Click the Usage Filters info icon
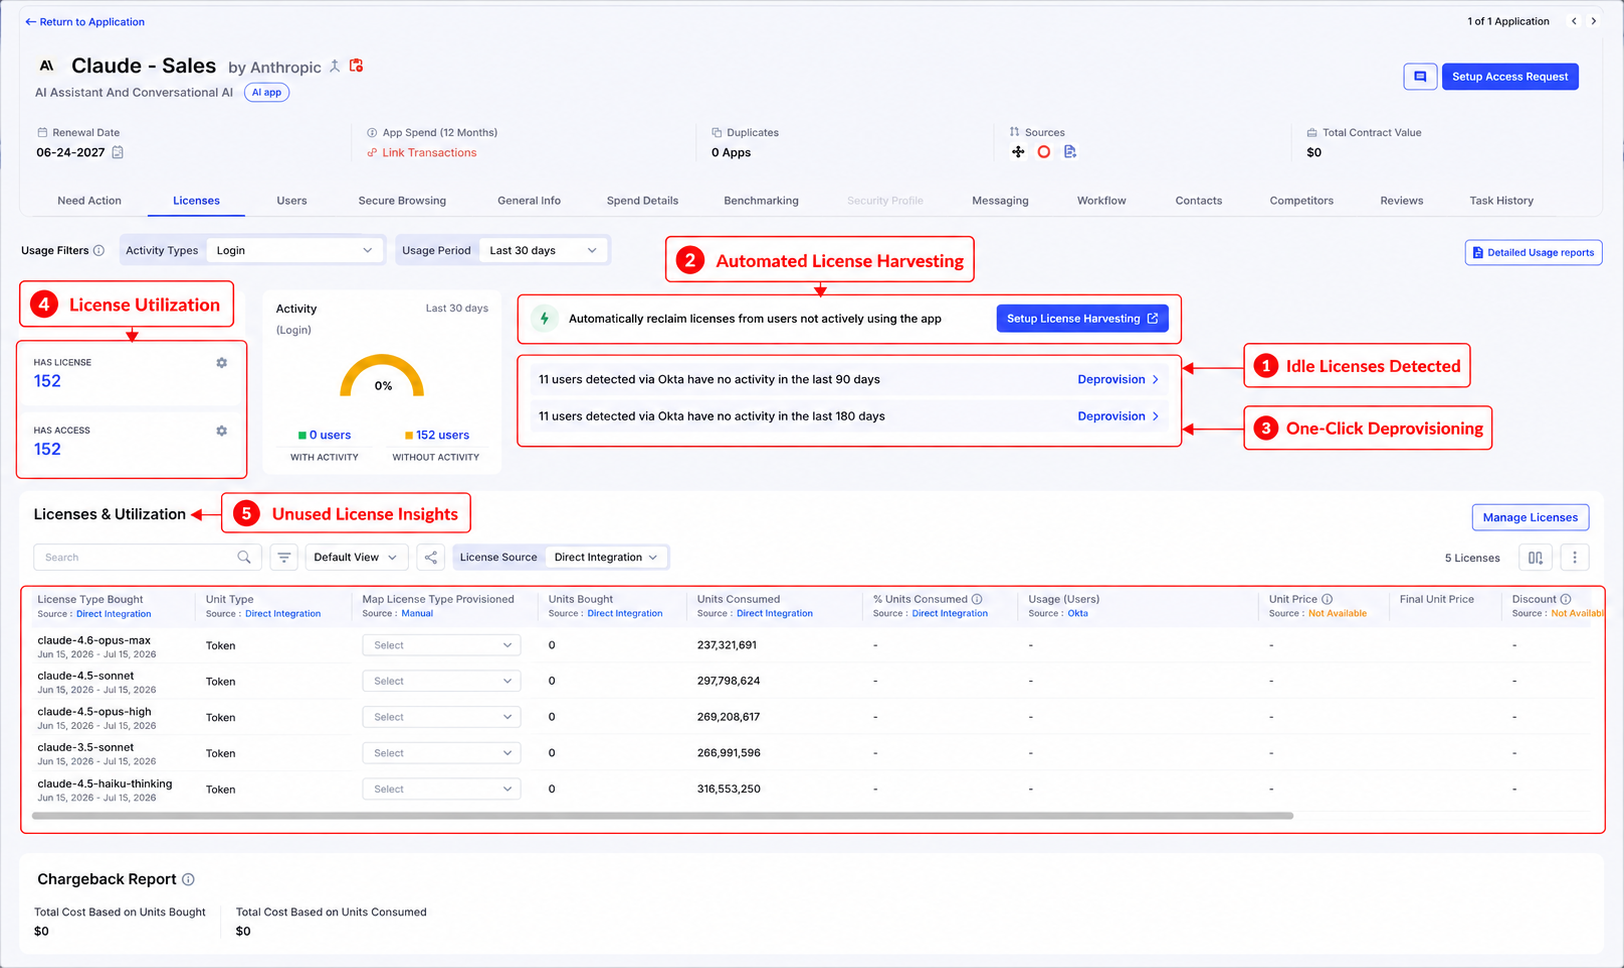 click(99, 251)
